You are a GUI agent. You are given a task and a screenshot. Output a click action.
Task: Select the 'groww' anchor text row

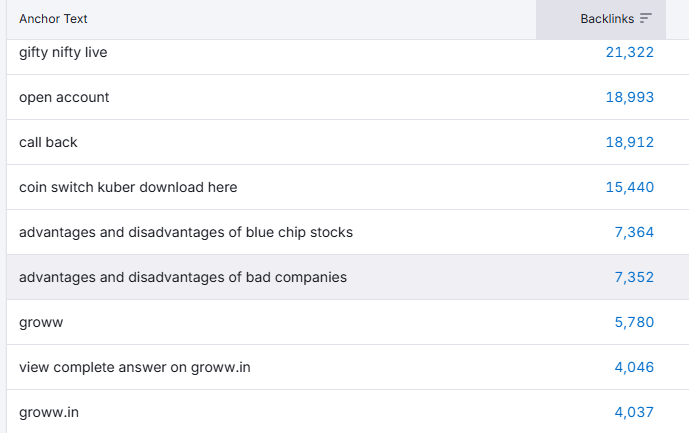point(348,322)
